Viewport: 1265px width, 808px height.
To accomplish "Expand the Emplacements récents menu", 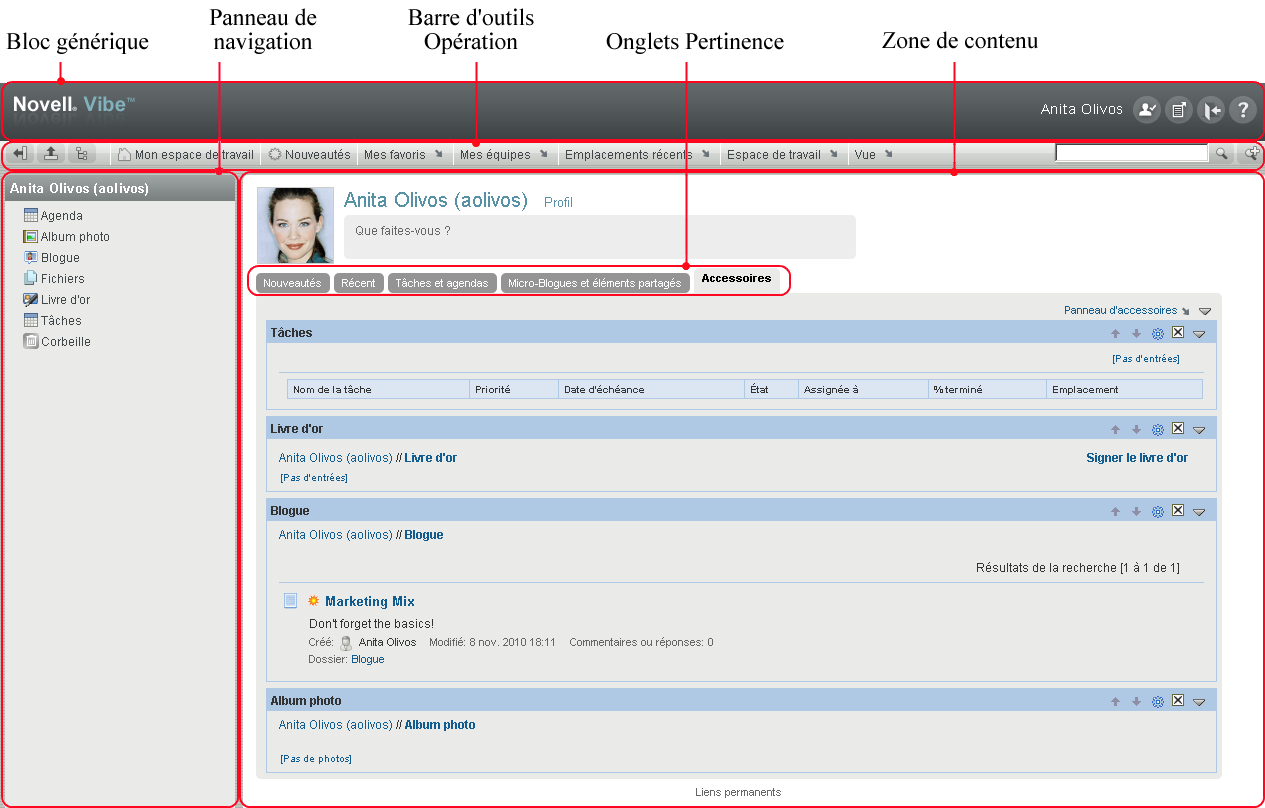I will coord(637,155).
